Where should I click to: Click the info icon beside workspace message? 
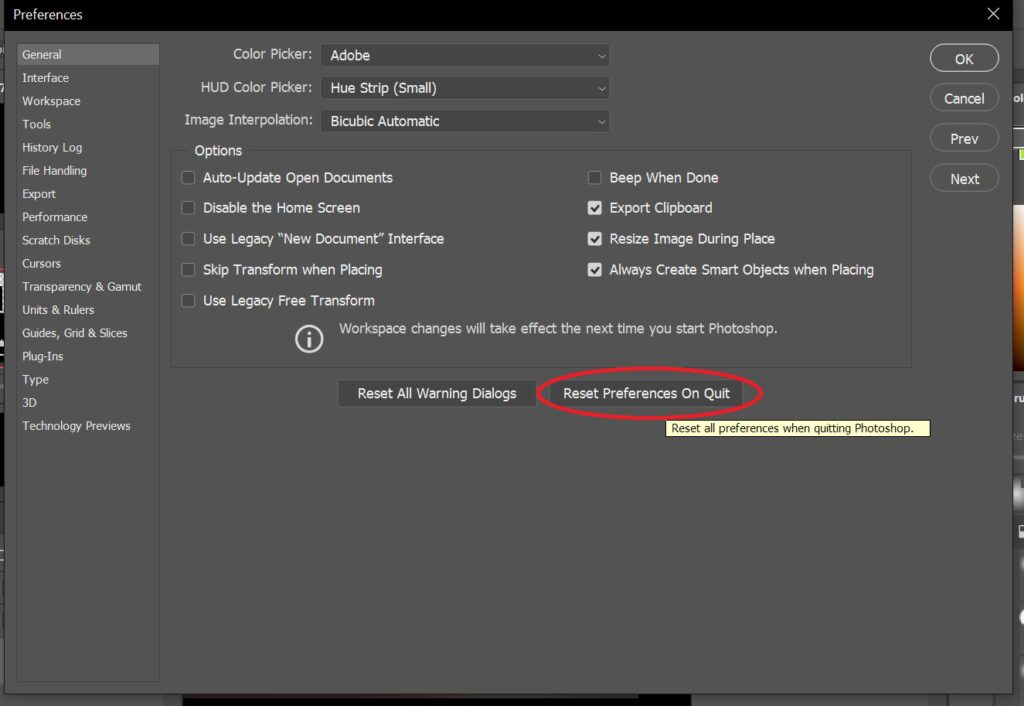309,339
